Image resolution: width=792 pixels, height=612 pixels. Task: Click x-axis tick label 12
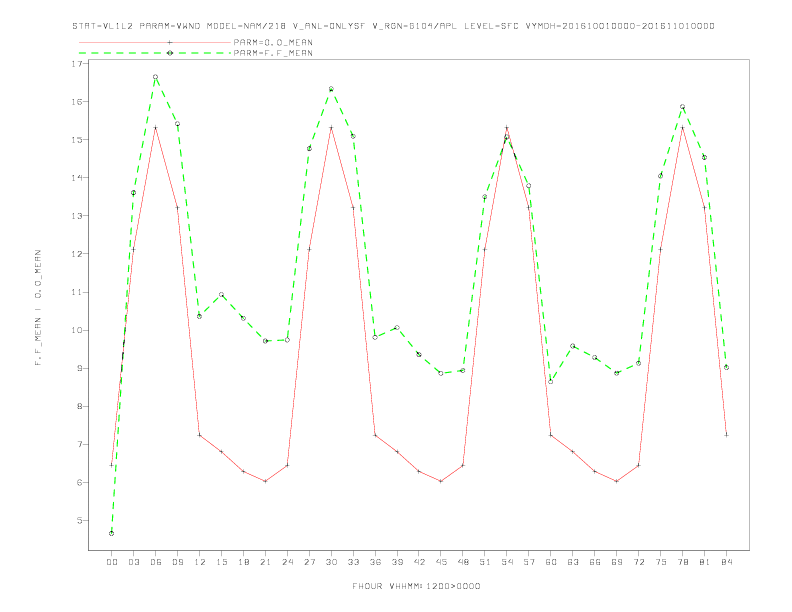coord(200,562)
